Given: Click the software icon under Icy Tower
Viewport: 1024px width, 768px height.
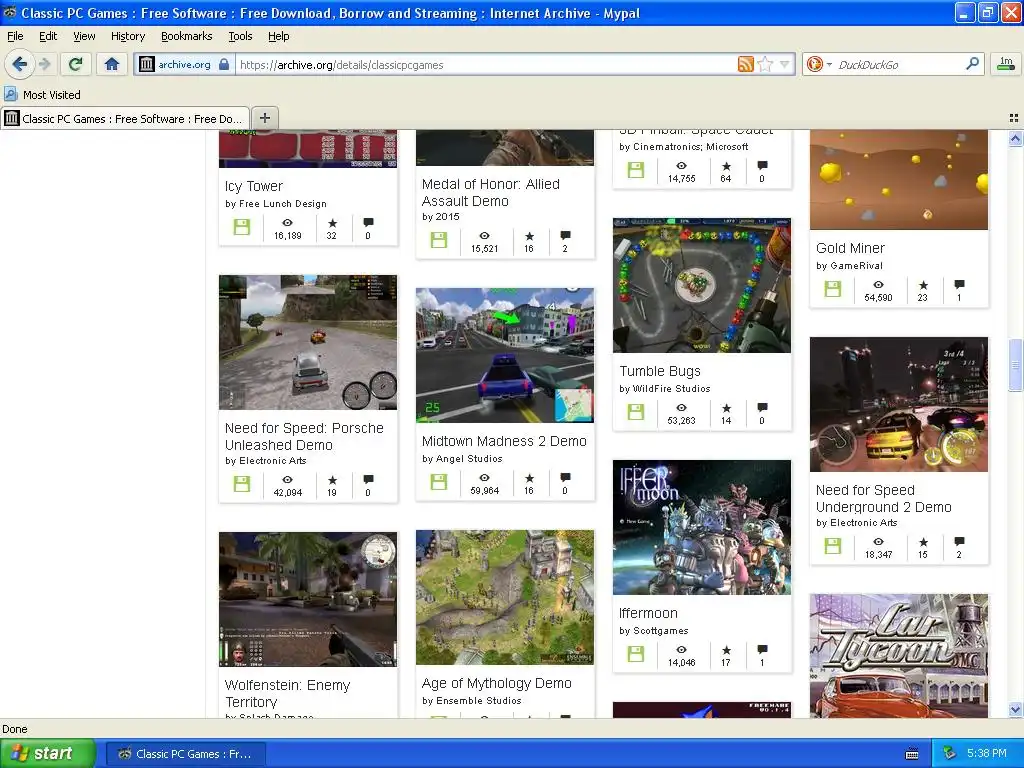Looking at the screenshot, I should (x=242, y=227).
